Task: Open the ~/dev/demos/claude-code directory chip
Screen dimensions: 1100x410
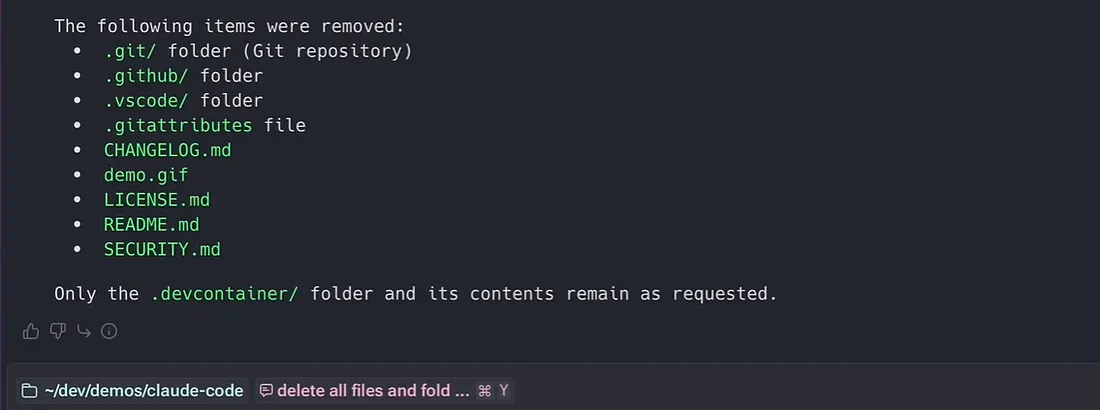Action: [x=133, y=391]
